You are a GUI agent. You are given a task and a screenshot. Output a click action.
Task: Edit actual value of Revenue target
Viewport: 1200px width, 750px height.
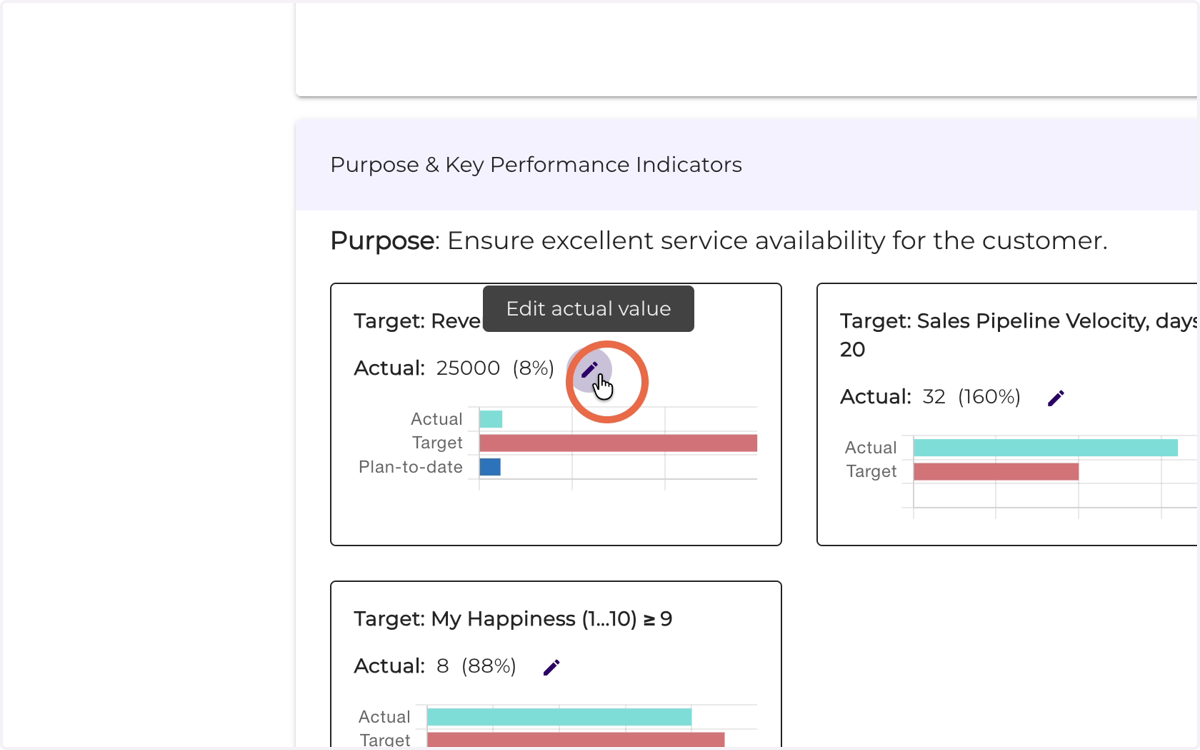coord(590,370)
